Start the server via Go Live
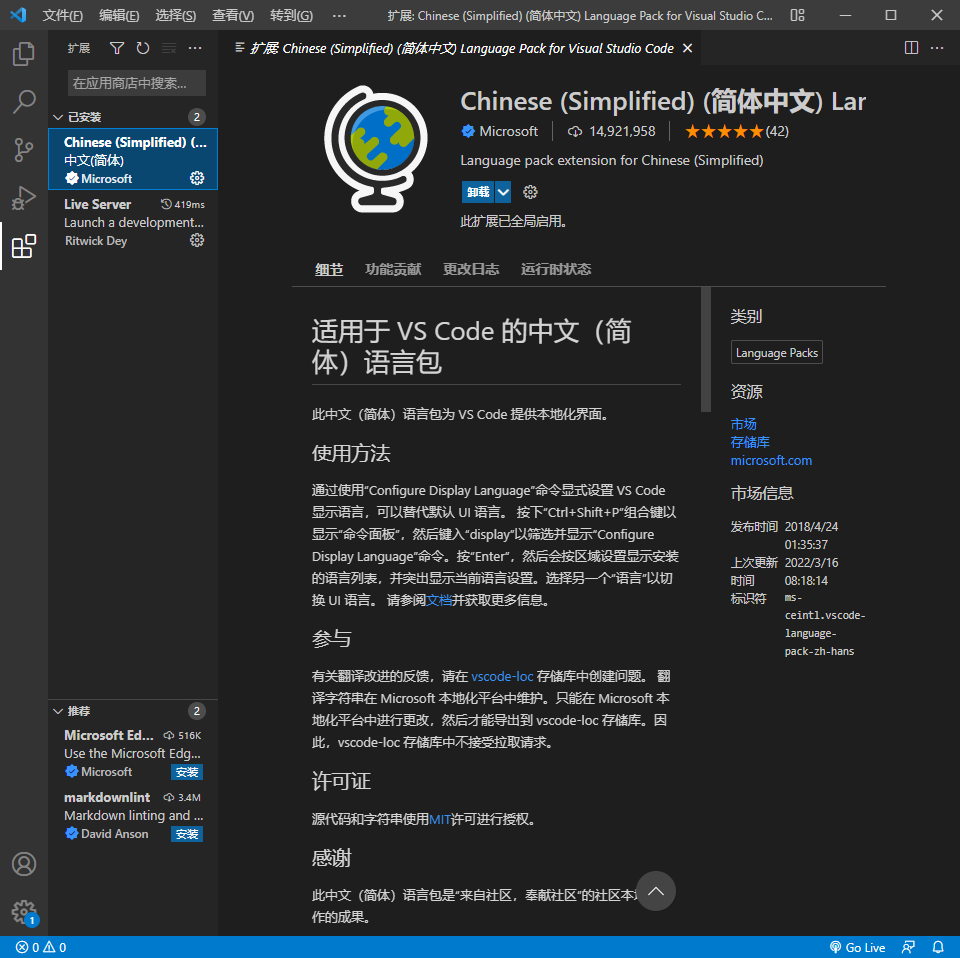960x958 pixels. tap(858, 947)
